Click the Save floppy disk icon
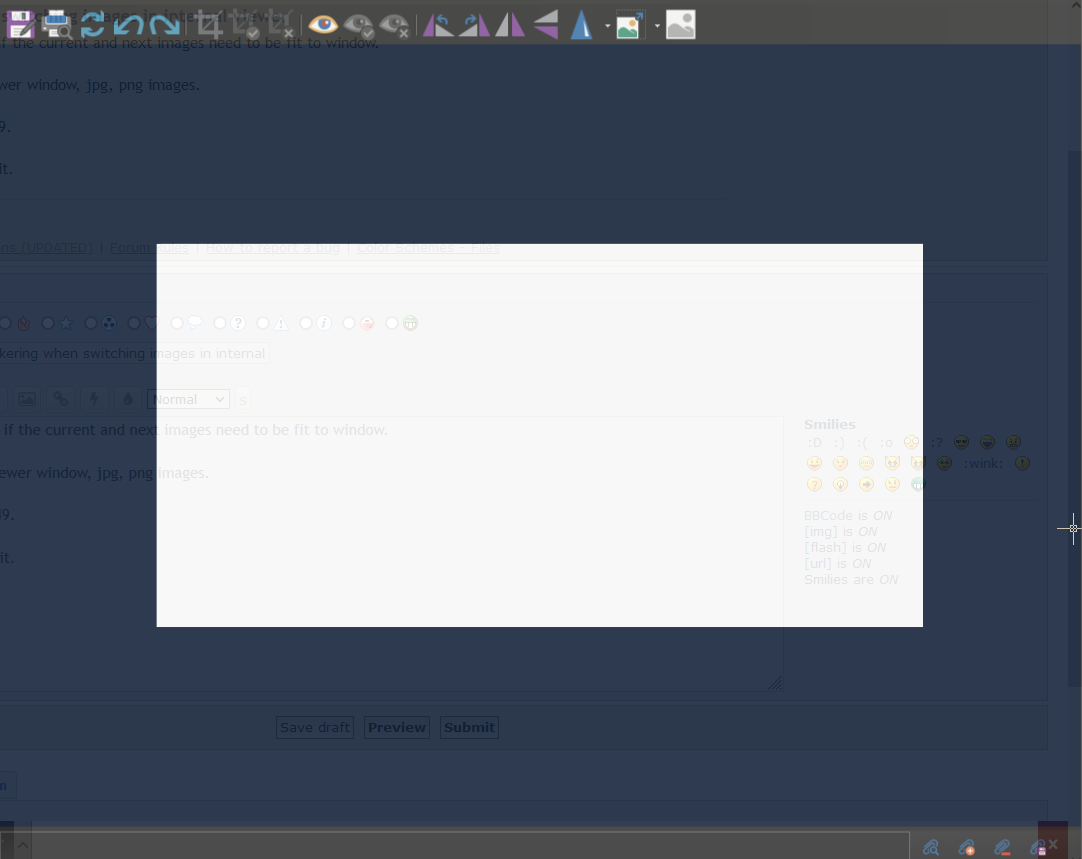1082x859 pixels. 20,24
